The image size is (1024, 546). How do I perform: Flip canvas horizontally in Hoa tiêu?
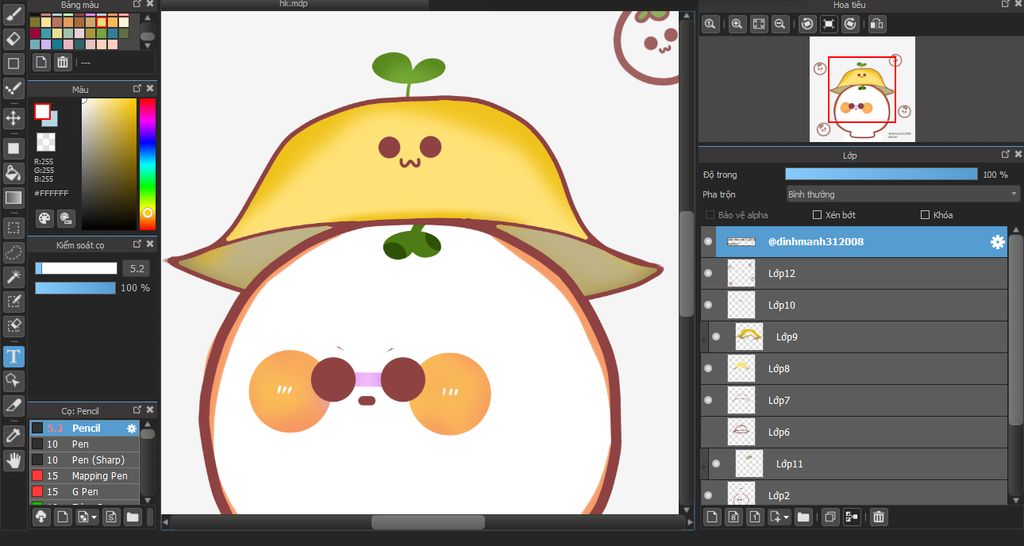[877, 24]
